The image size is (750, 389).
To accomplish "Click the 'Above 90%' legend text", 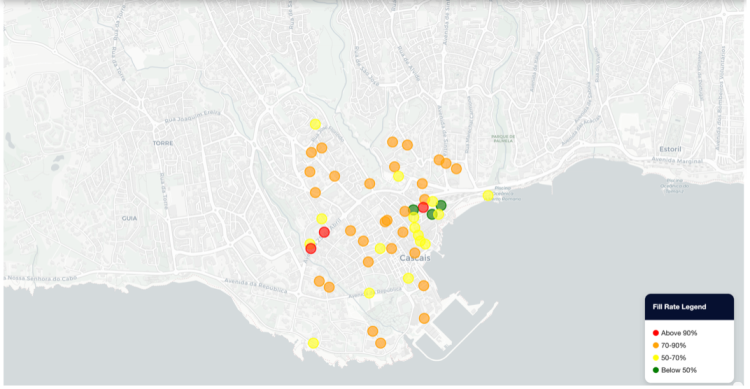I will pos(679,333).
